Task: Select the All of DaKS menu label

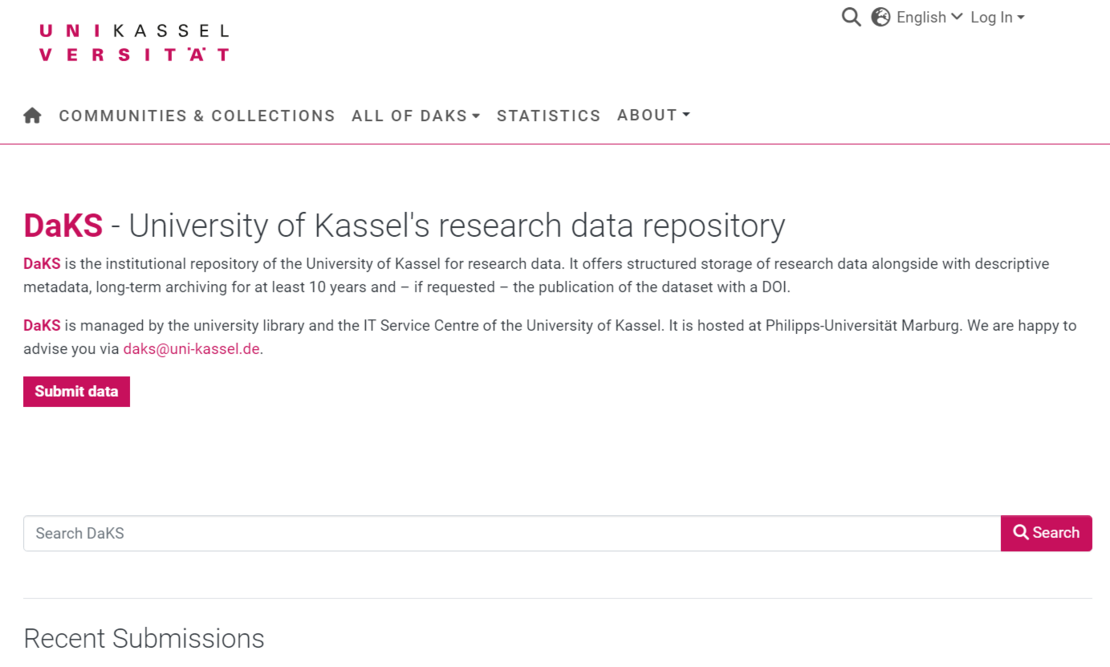Action: 409,116
